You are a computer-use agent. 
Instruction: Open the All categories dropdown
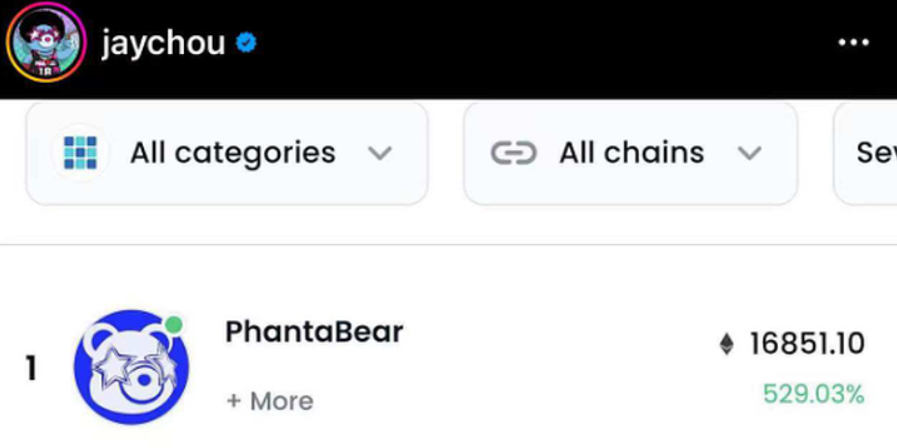(x=227, y=153)
